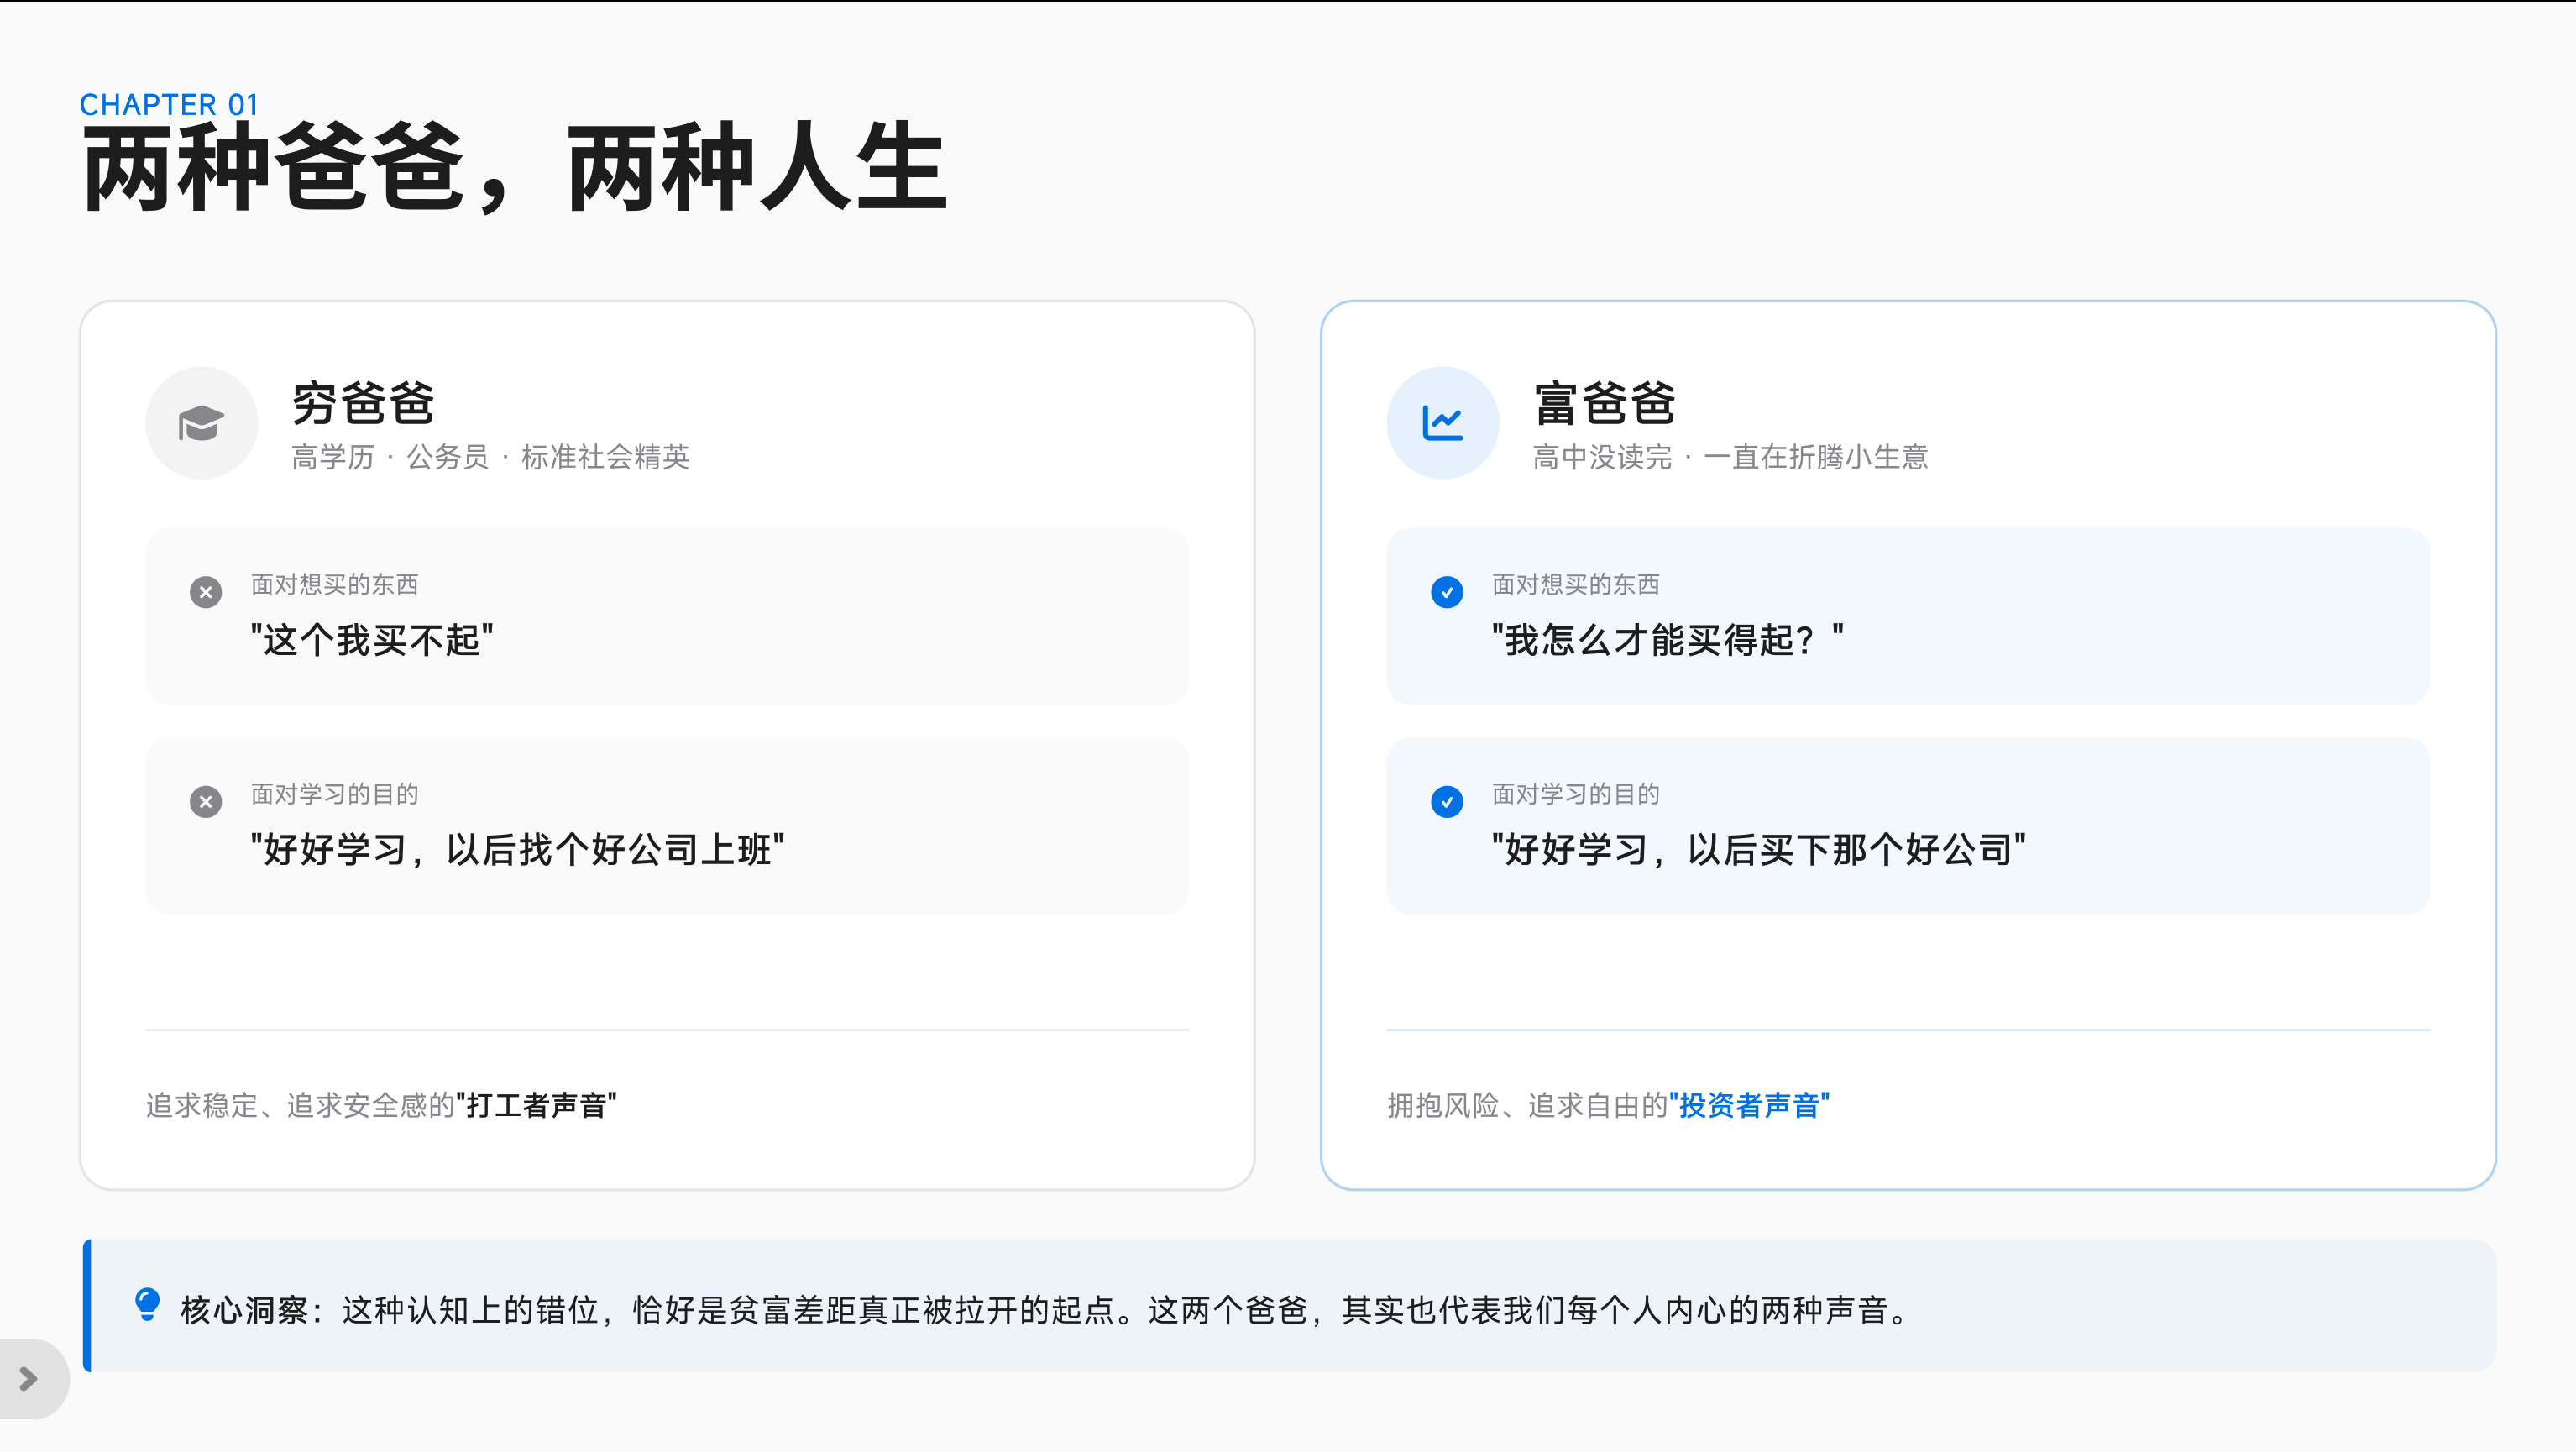The width and height of the screenshot is (2576, 1452).
Task: Click the graduation cap icon
Action: point(201,423)
